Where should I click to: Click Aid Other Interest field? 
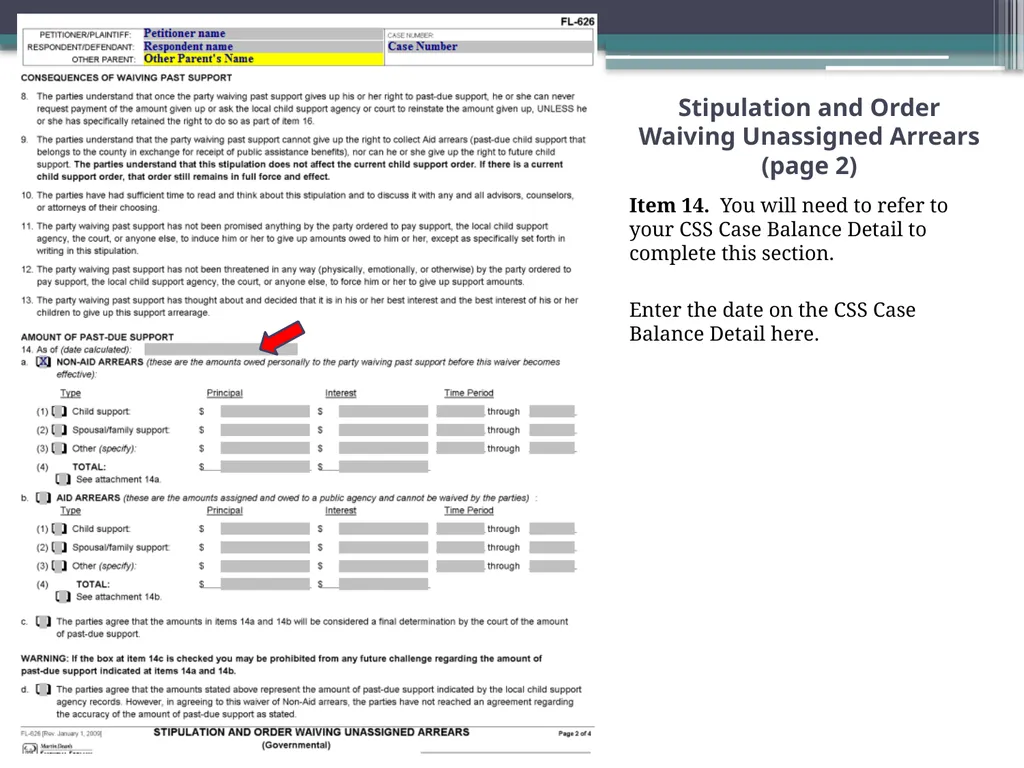tap(383, 566)
